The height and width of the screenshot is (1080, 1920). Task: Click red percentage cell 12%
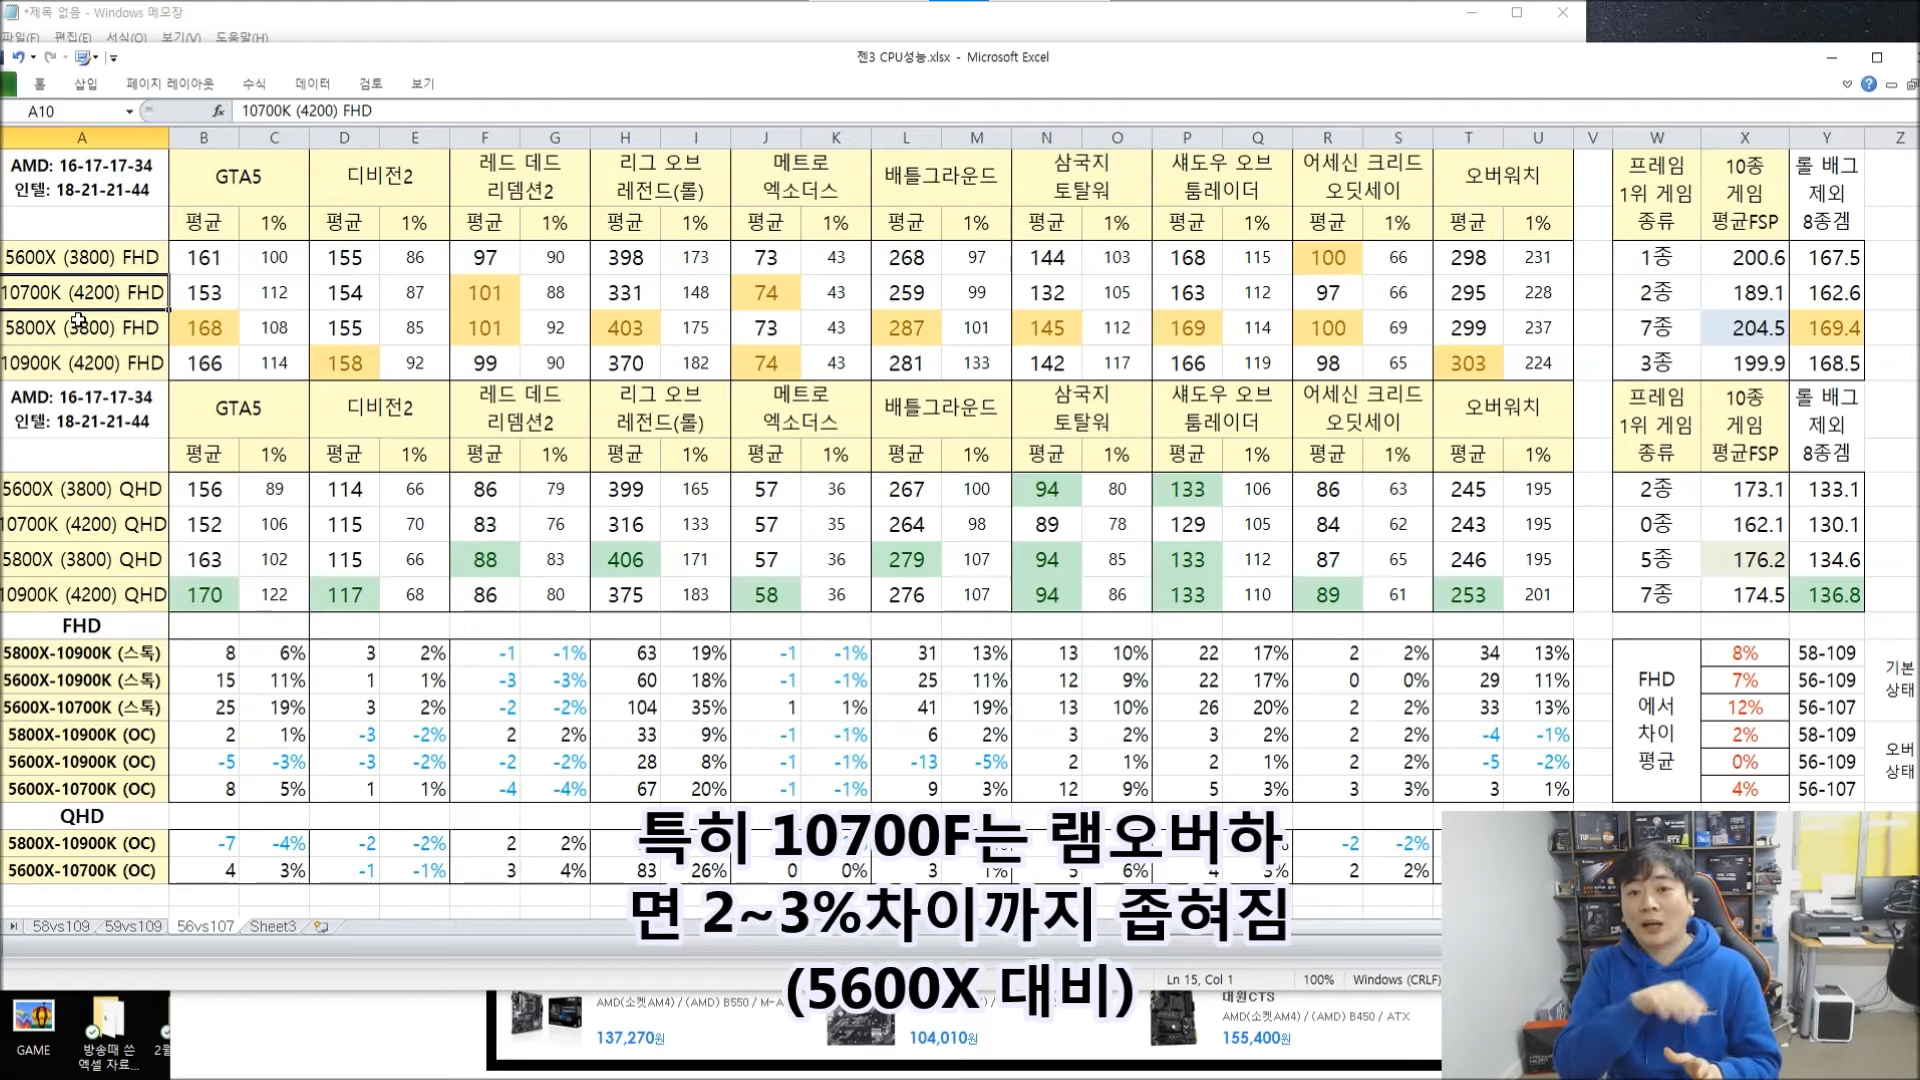(1745, 708)
